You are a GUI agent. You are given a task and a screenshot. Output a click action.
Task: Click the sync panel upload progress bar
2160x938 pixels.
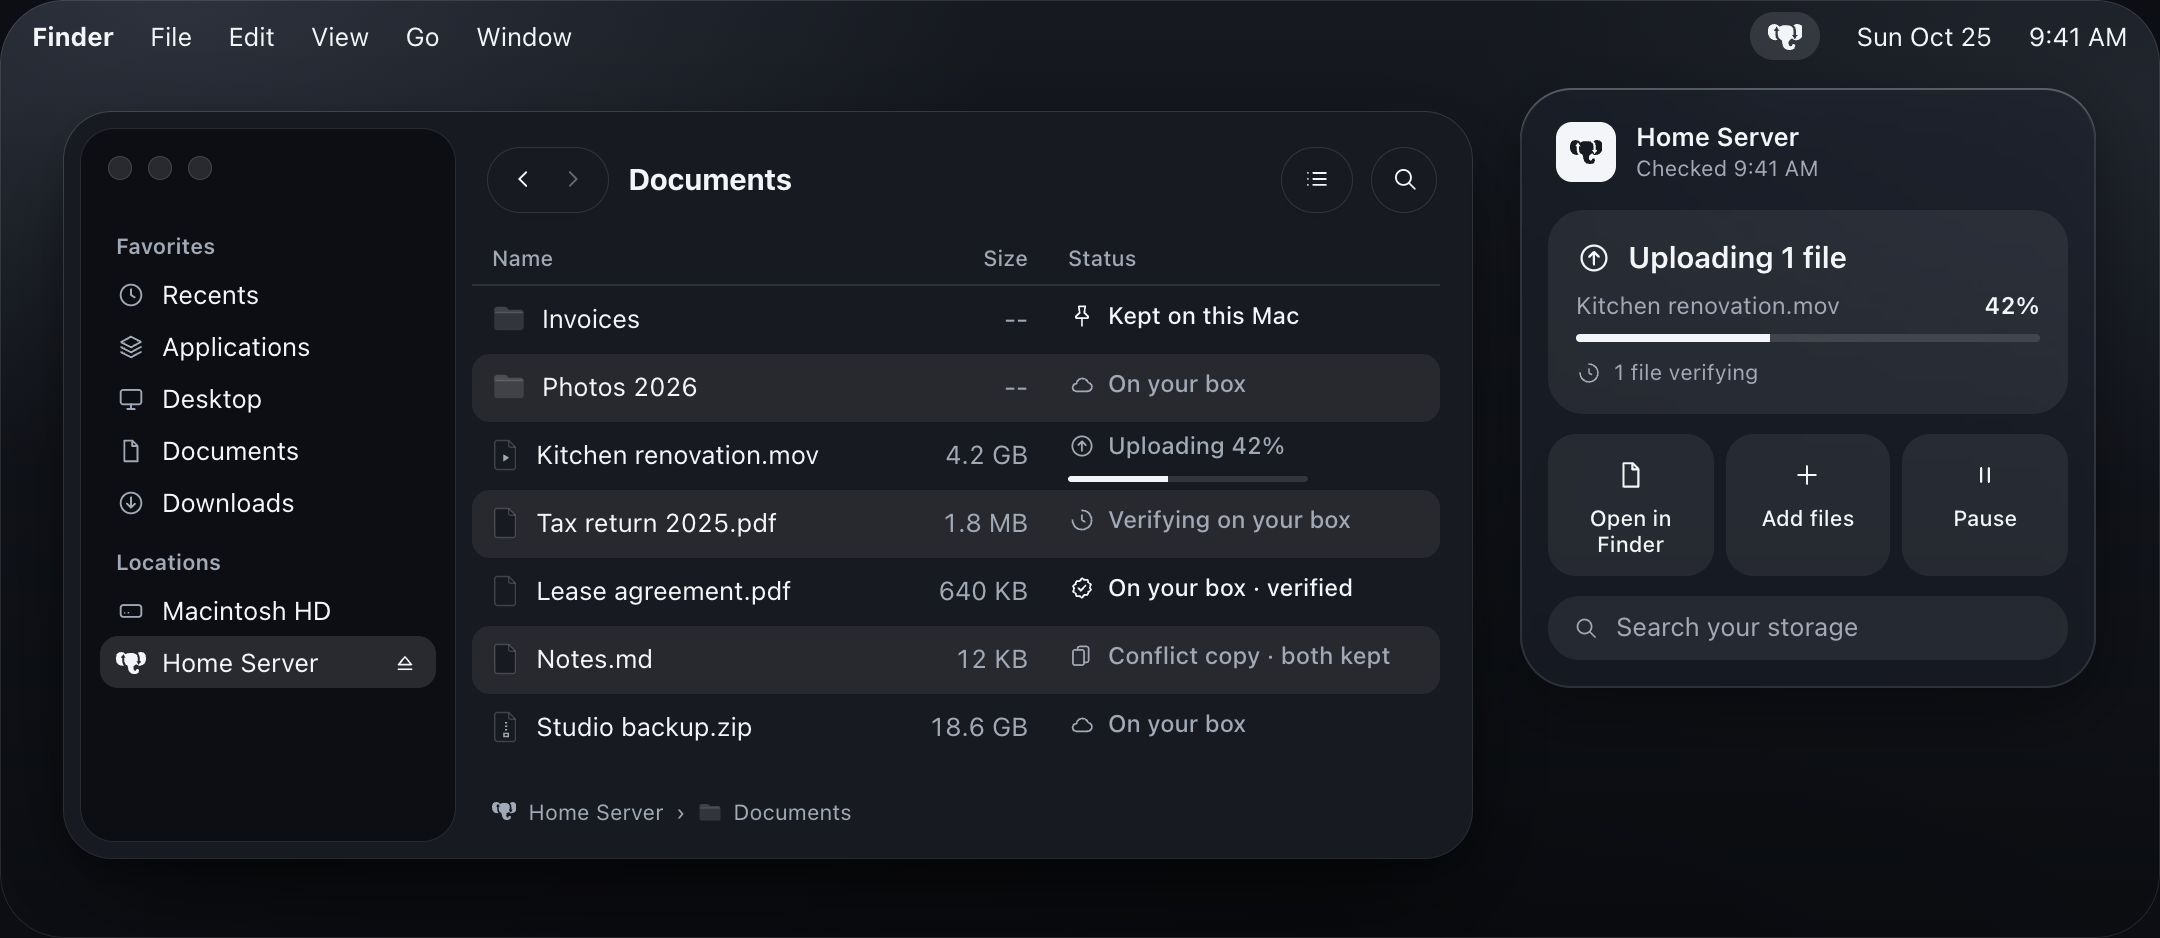(1807, 338)
